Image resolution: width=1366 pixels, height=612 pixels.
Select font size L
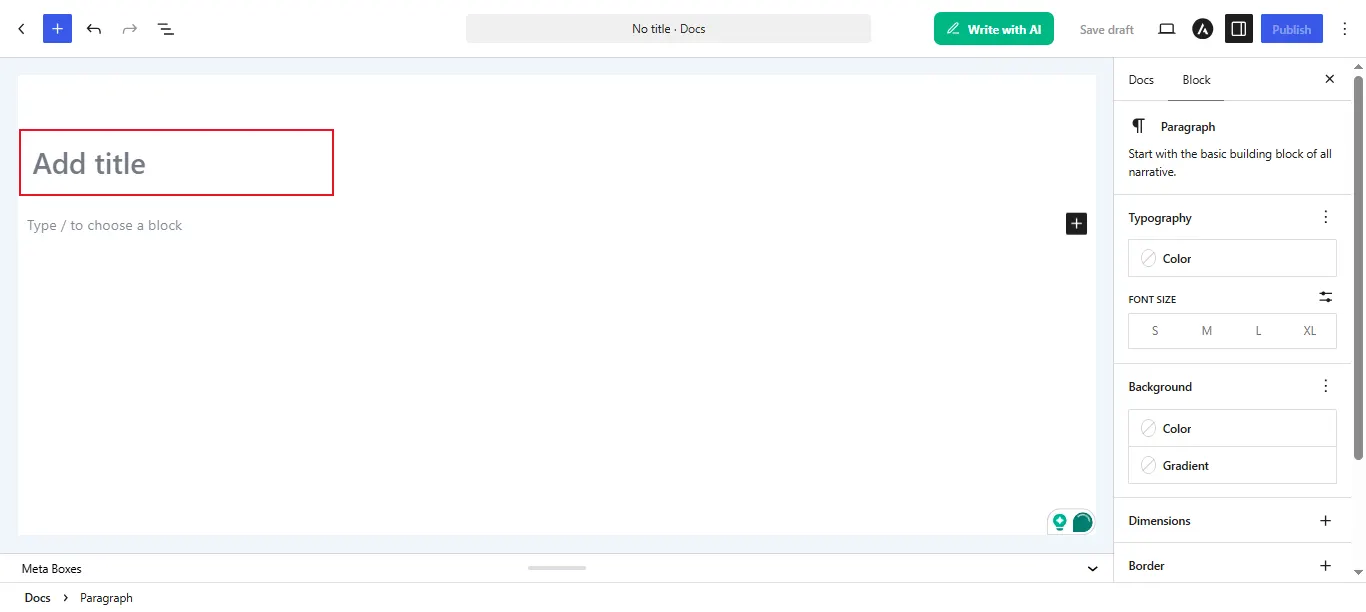click(x=1258, y=330)
